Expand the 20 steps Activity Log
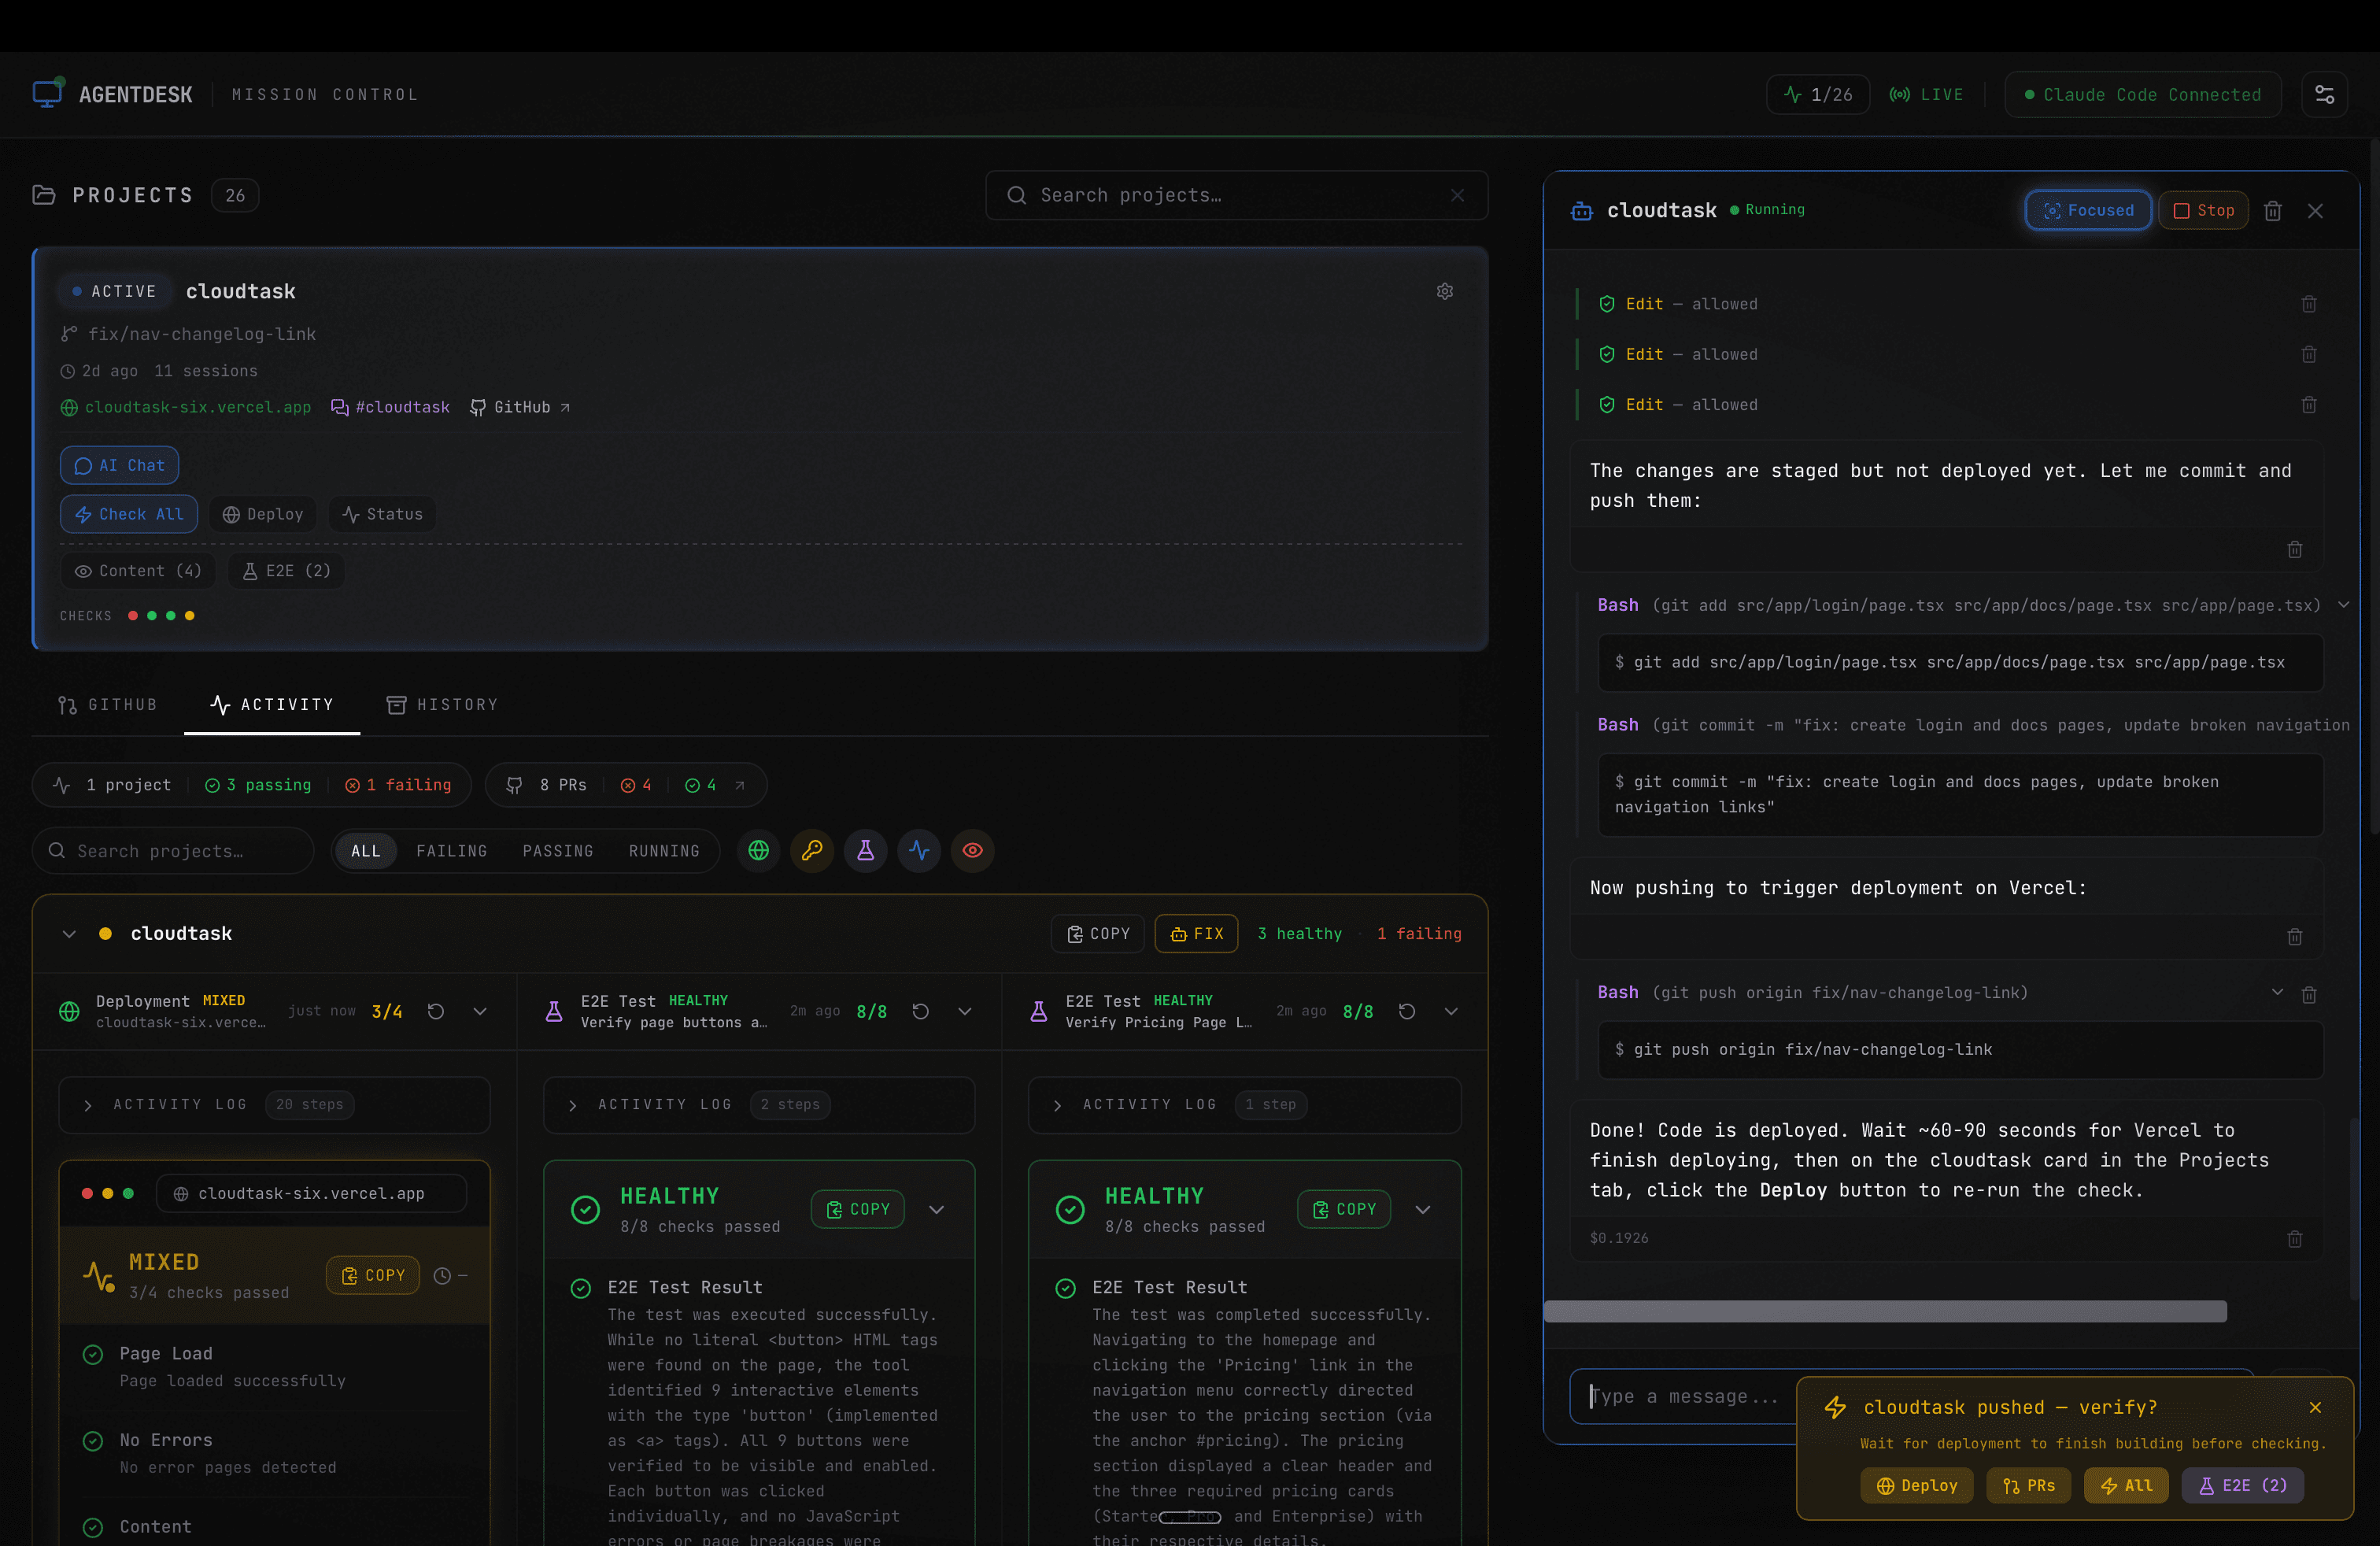This screenshot has width=2380, height=1546. [274, 1104]
